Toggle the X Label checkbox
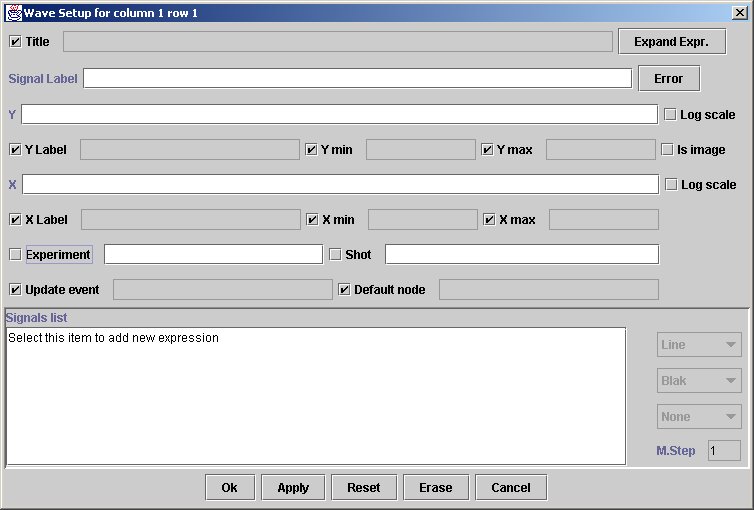This screenshot has width=754, height=510. pyautogui.click(x=15, y=220)
